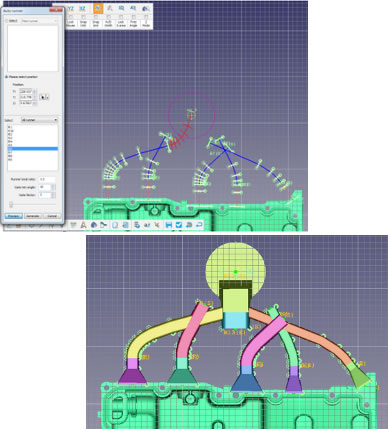This screenshot has width=388, height=429.
Task: Click the blue save disk icon
Action: point(169,225)
